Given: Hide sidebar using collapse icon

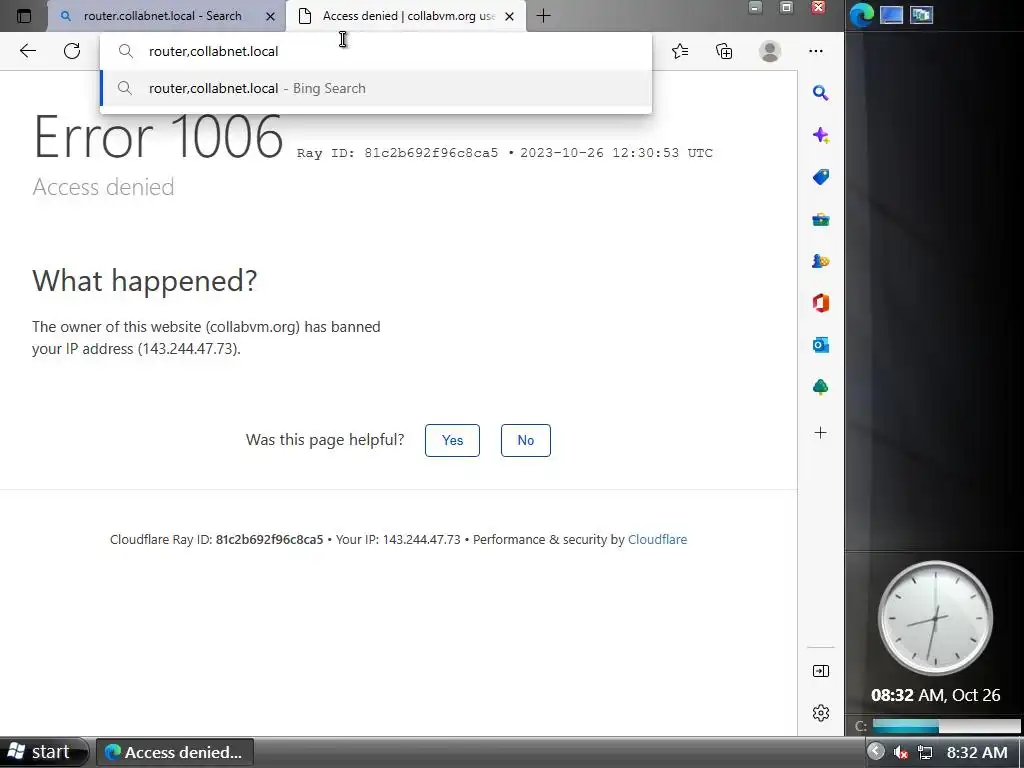Looking at the screenshot, I should pos(821,671).
